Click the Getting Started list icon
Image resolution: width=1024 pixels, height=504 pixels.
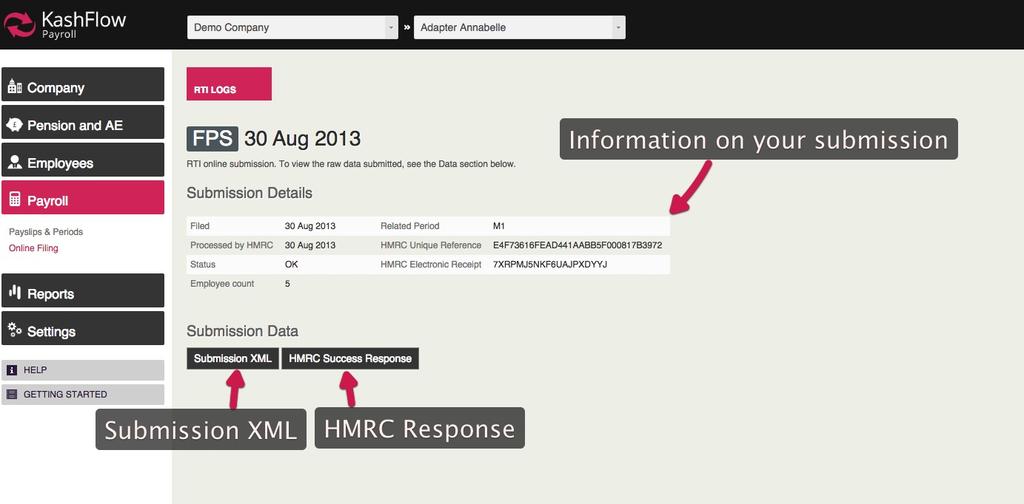coord(12,394)
